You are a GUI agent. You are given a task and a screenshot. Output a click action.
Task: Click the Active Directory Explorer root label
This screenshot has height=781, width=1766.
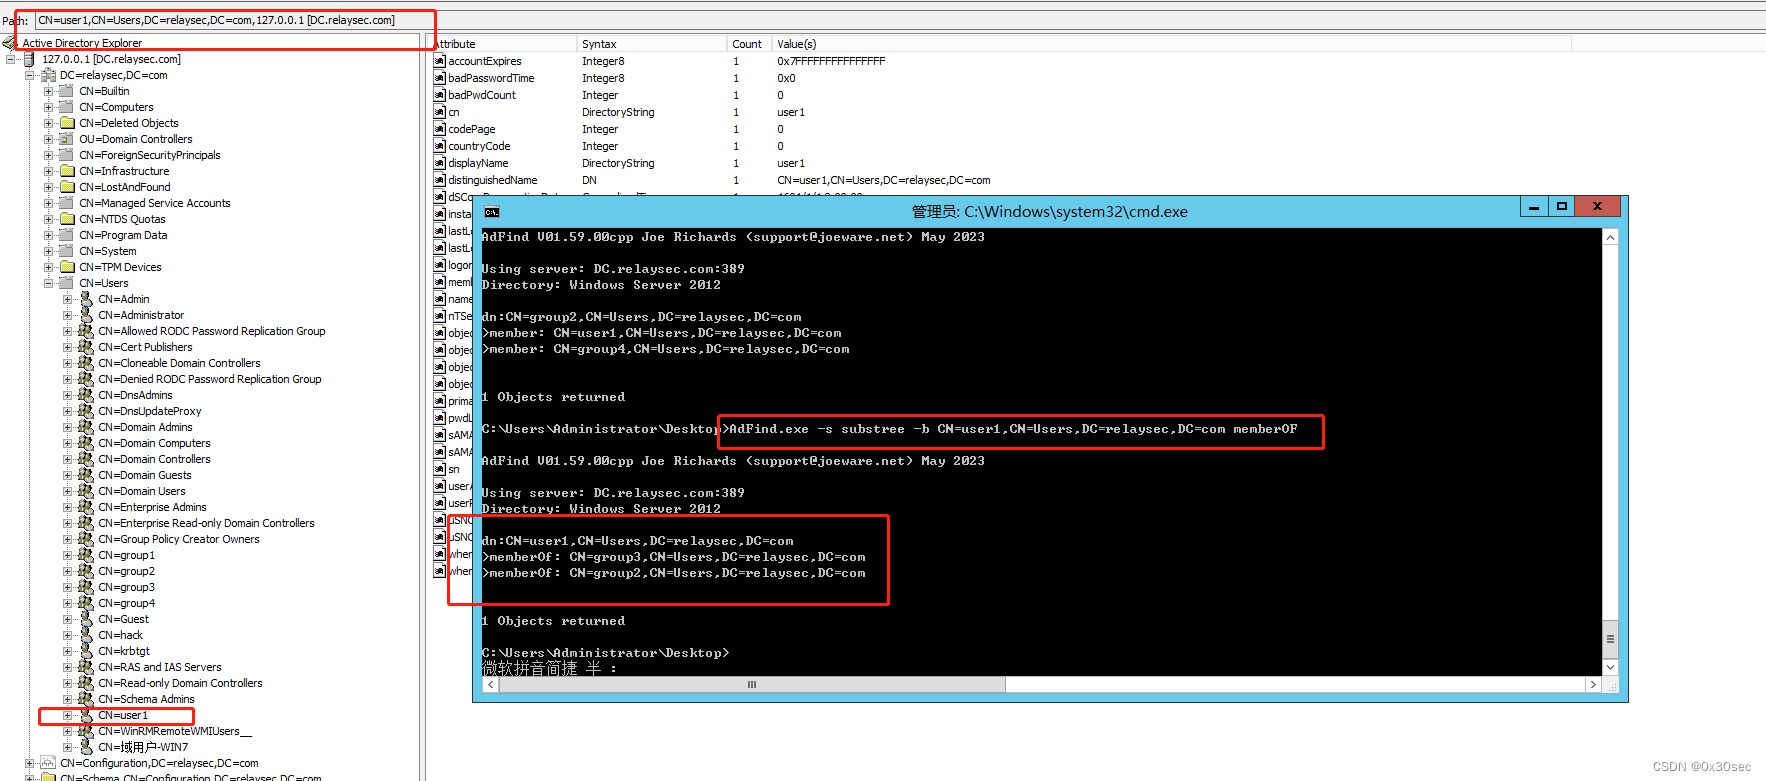pos(82,43)
